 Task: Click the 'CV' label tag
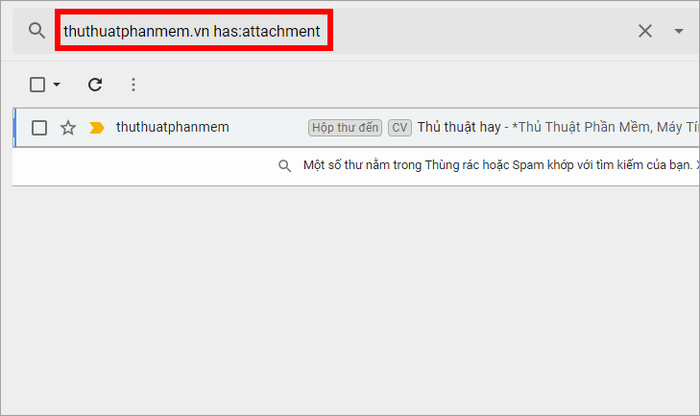400,128
